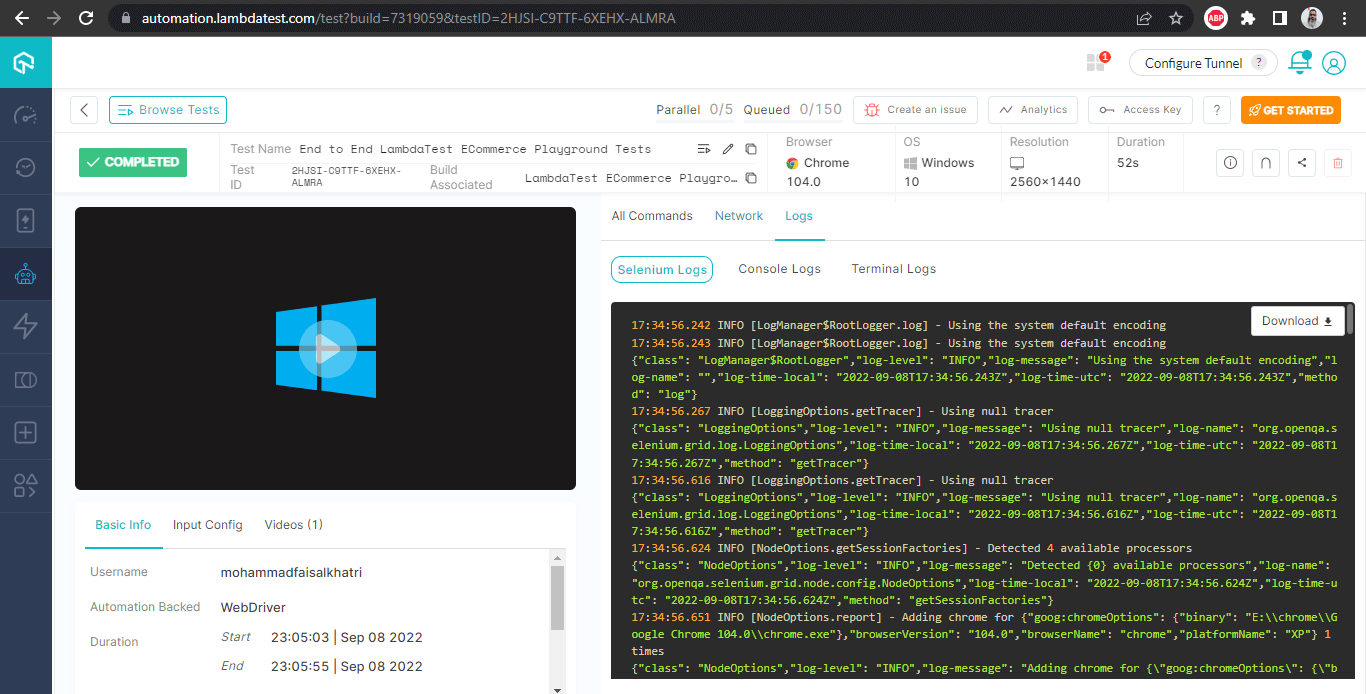Play the test execution video
The image size is (1366, 694).
tap(325, 347)
